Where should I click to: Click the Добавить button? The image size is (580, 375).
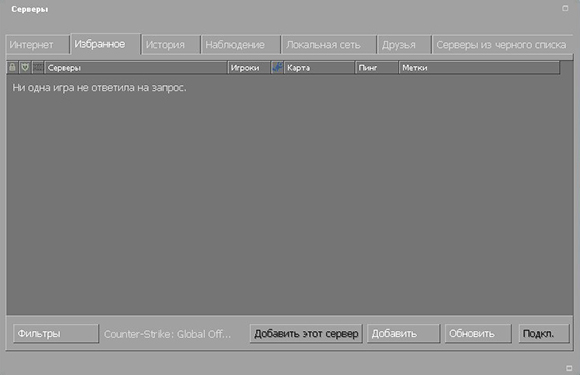coord(403,334)
